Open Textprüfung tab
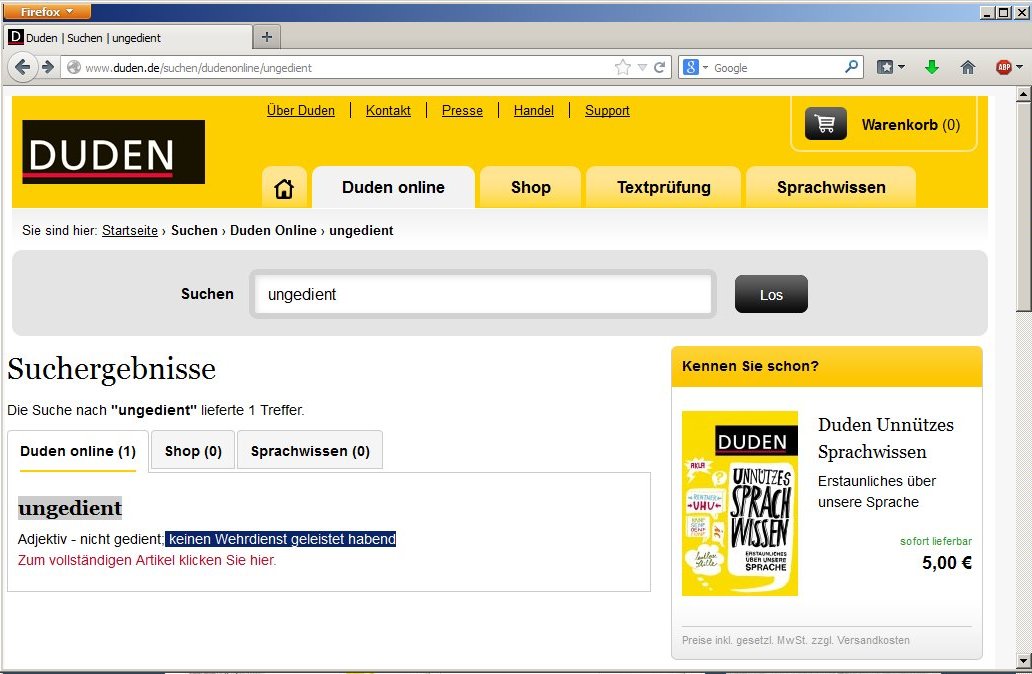The image size is (1032, 674). pos(663,188)
